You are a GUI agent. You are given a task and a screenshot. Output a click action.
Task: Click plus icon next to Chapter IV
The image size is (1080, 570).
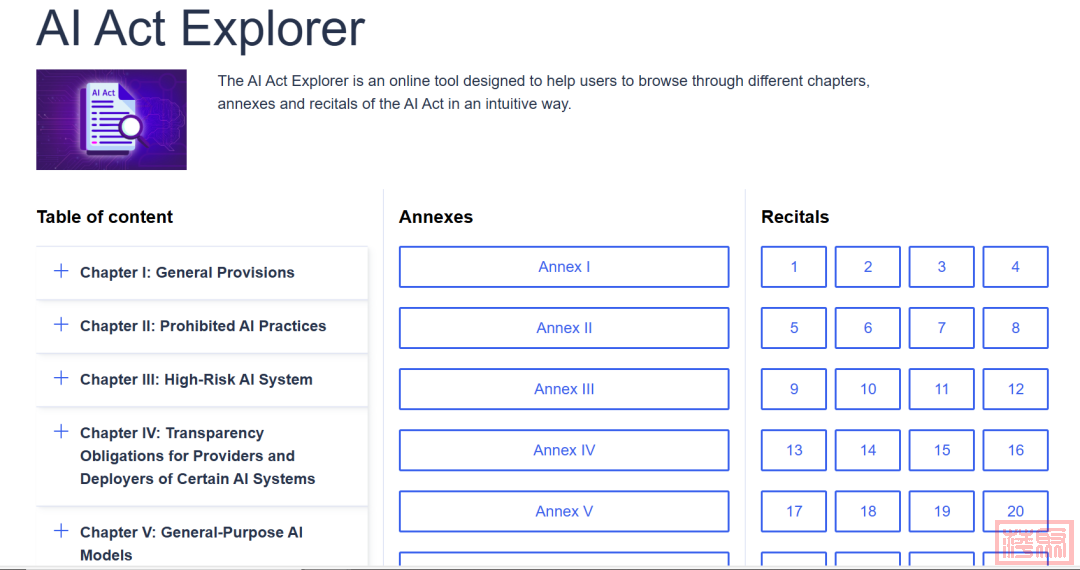tap(61, 432)
